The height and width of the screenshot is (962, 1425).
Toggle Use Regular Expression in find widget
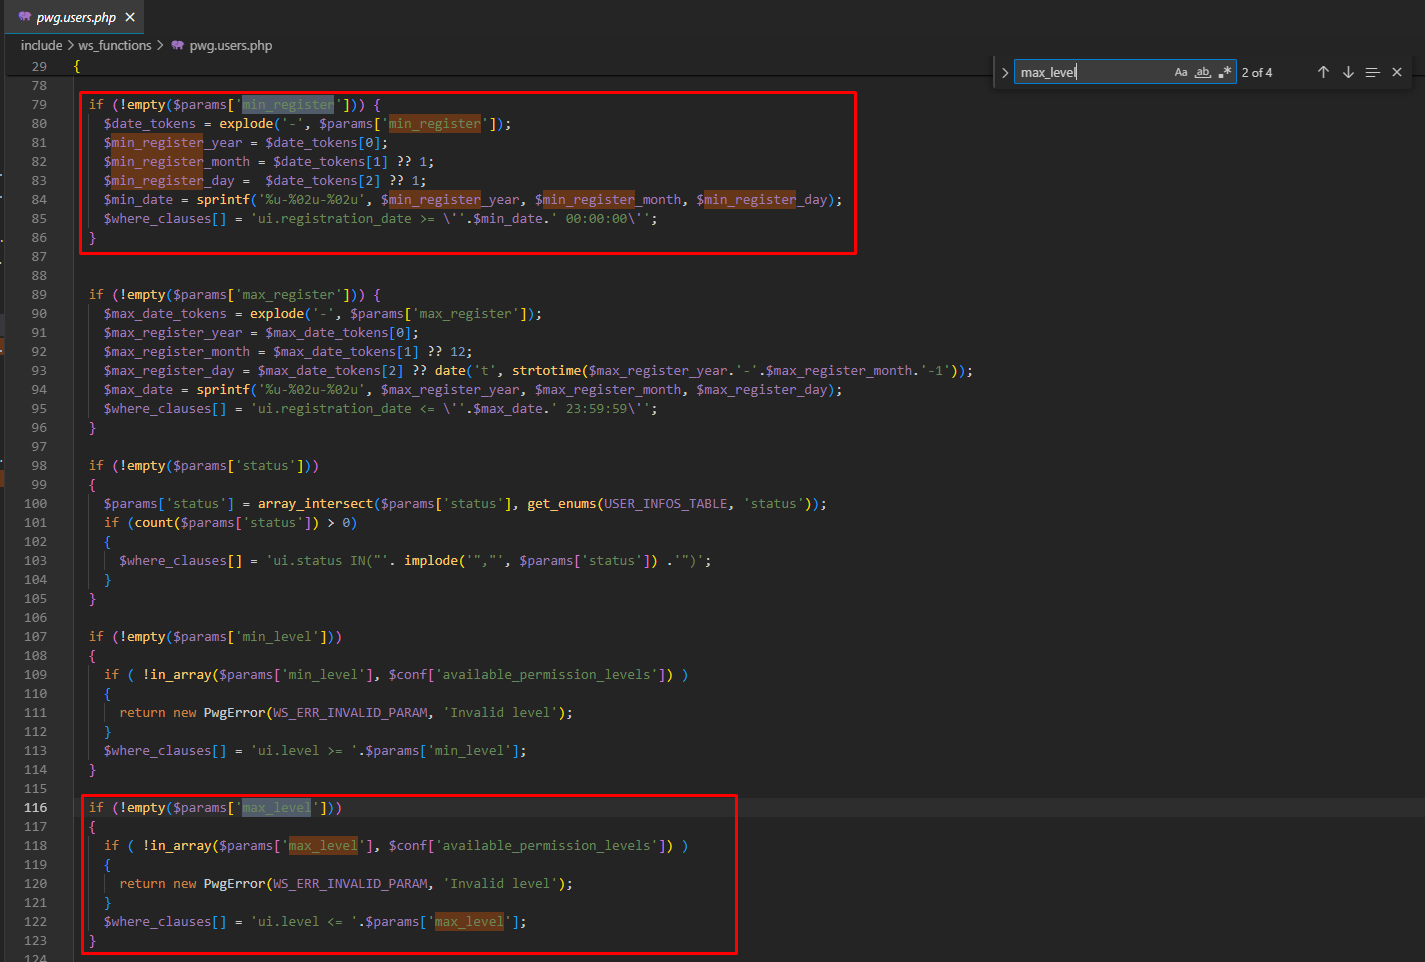click(x=1225, y=72)
